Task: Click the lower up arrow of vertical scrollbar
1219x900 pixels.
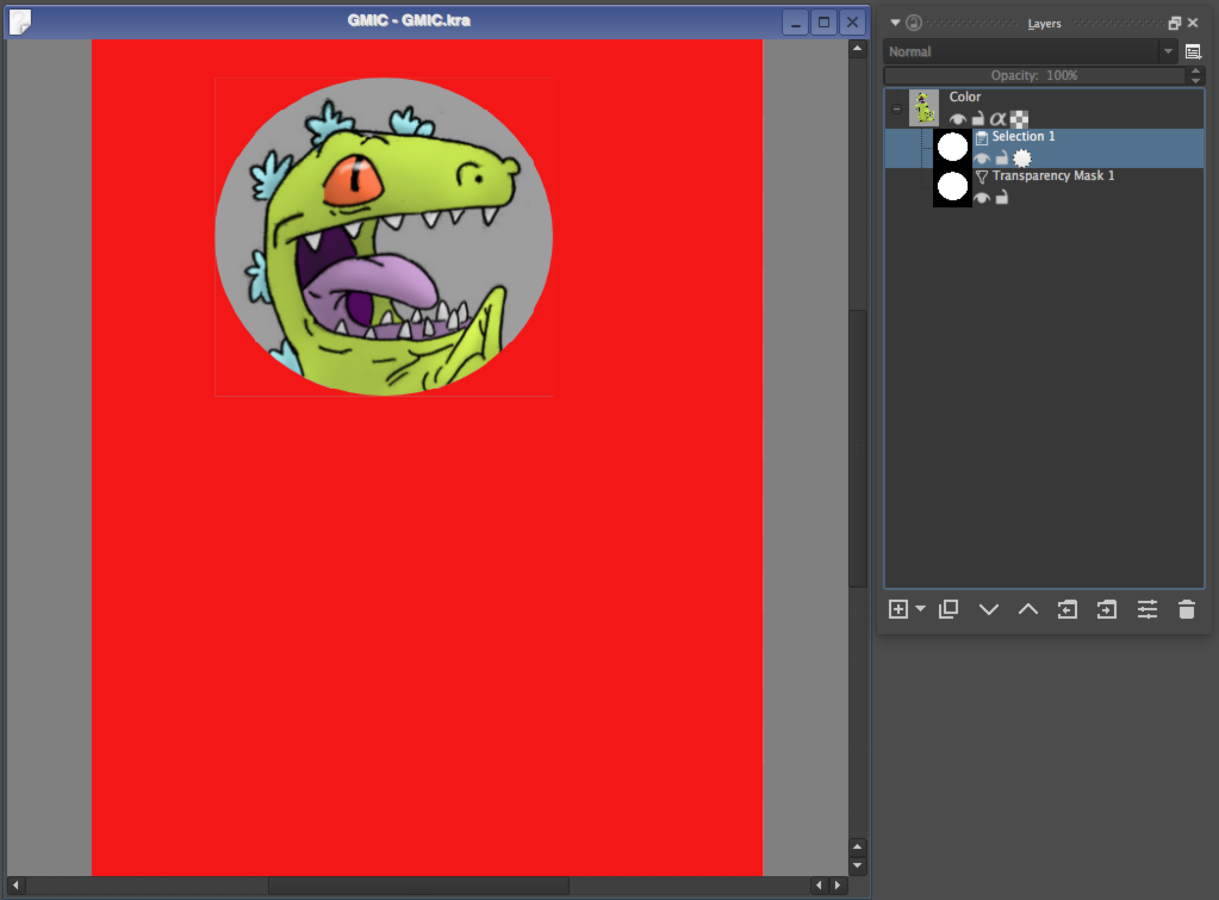Action: click(857, 847)
